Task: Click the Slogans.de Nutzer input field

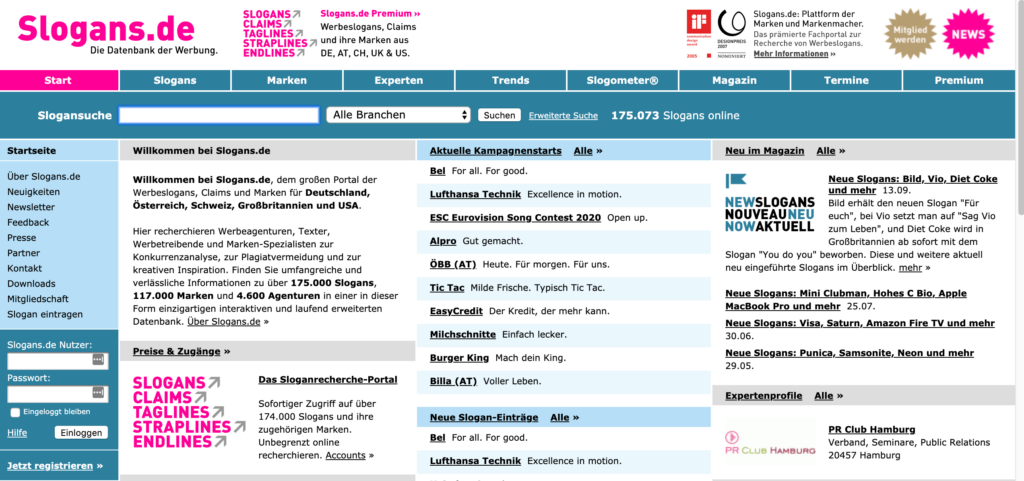Action: coord(57,360)
